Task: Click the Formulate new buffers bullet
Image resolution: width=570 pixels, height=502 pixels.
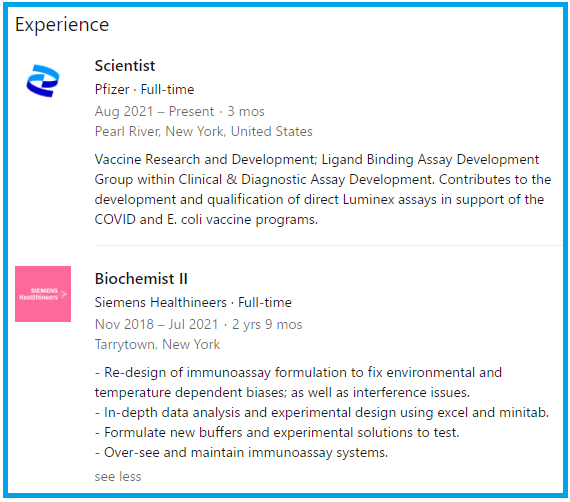Action: tap(277, 433)
